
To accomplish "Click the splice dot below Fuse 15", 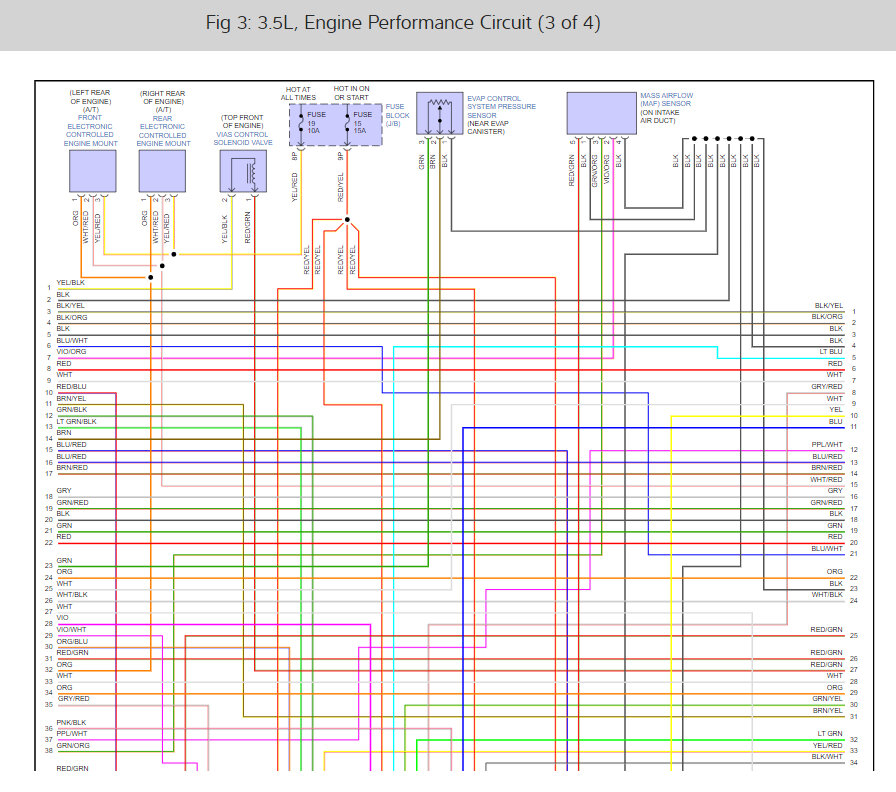I will click(346, 219).
